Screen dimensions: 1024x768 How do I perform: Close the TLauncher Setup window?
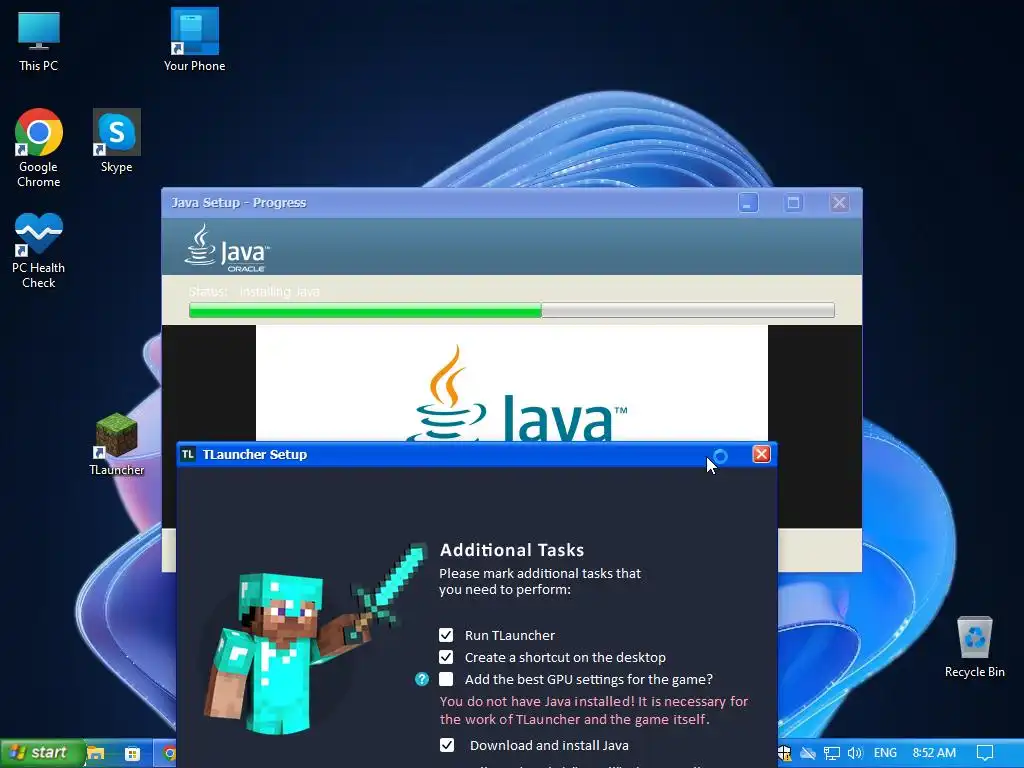coord(761,455)
